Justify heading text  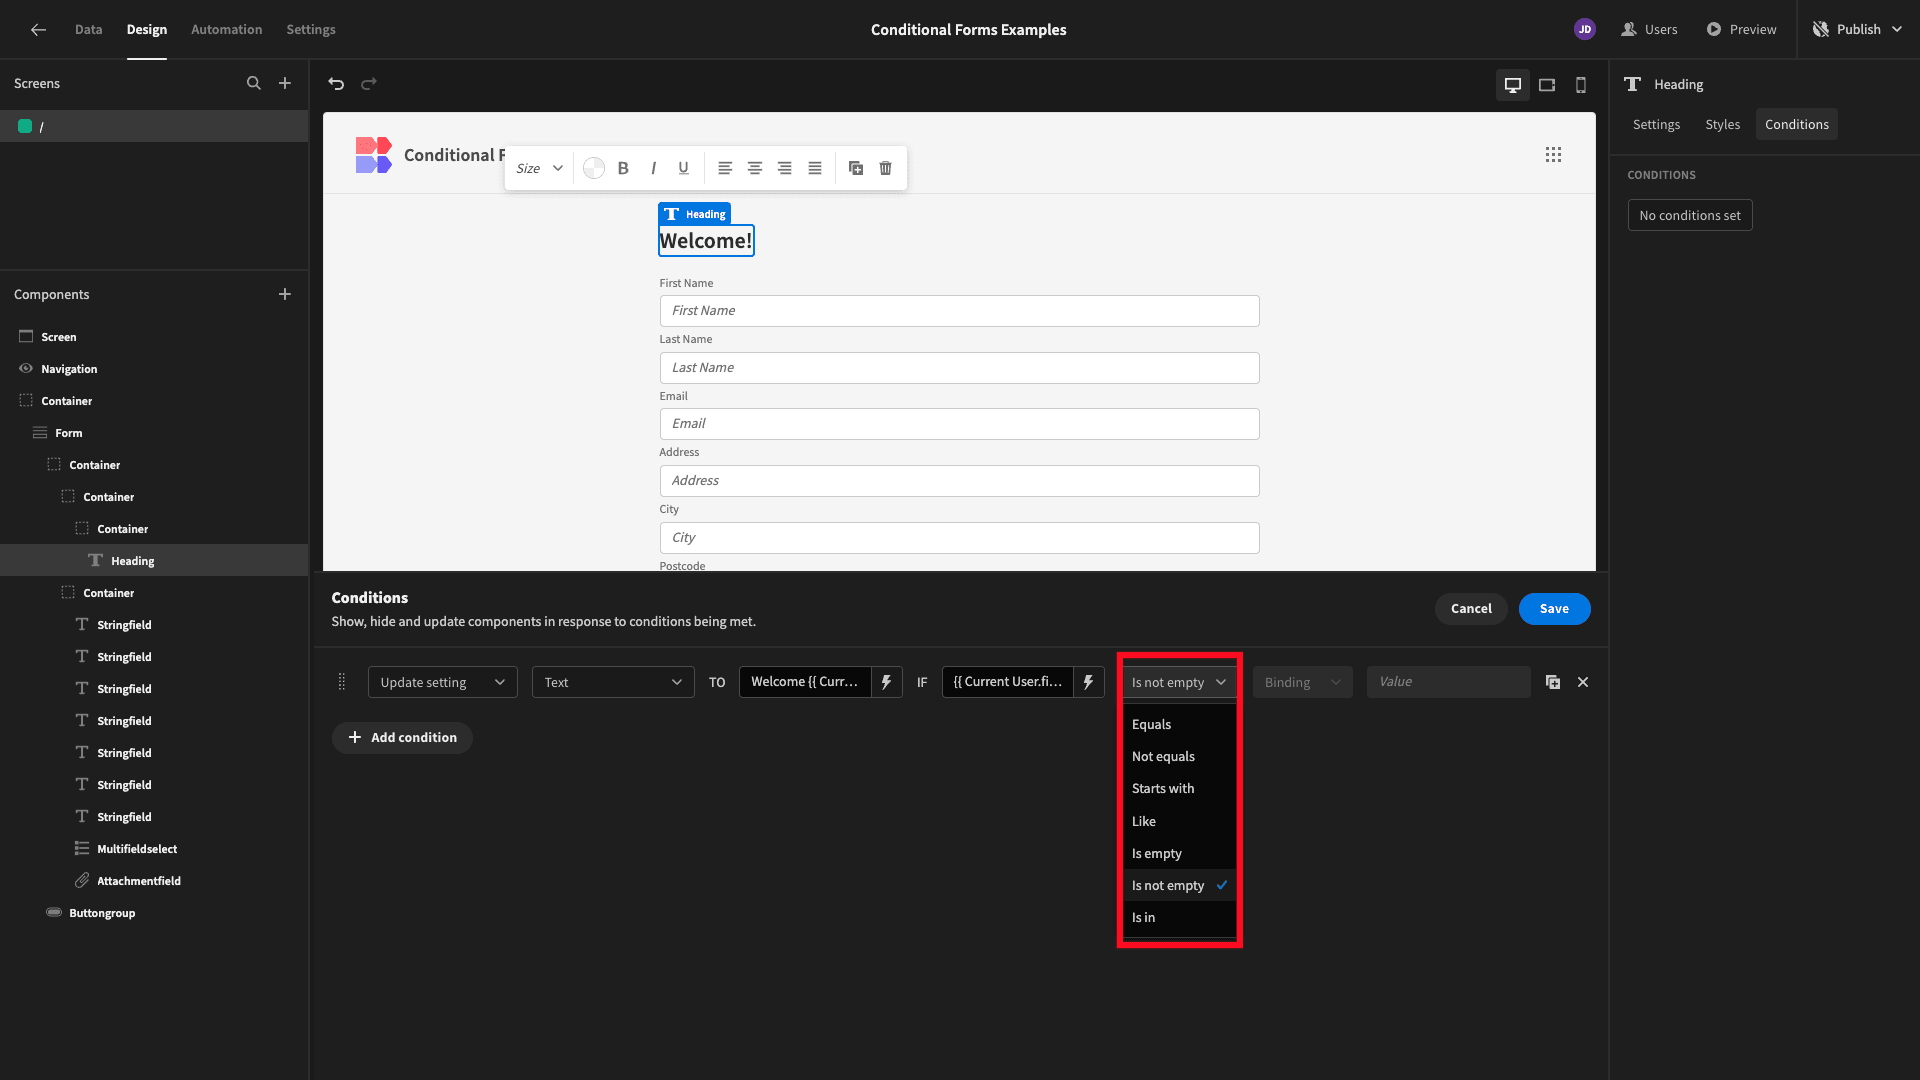click(815, 168)
